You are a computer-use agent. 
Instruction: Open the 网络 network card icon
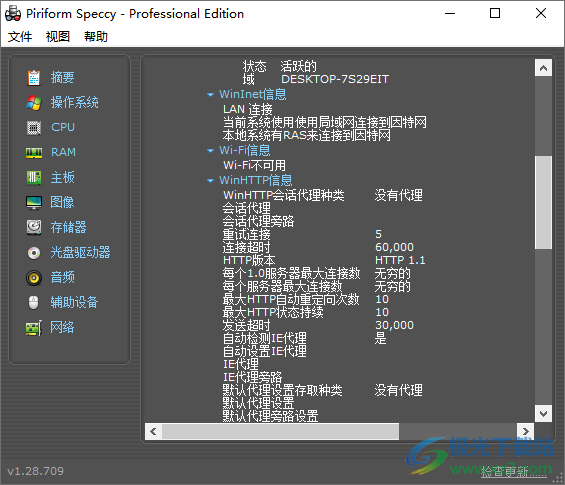coord(34,328)
